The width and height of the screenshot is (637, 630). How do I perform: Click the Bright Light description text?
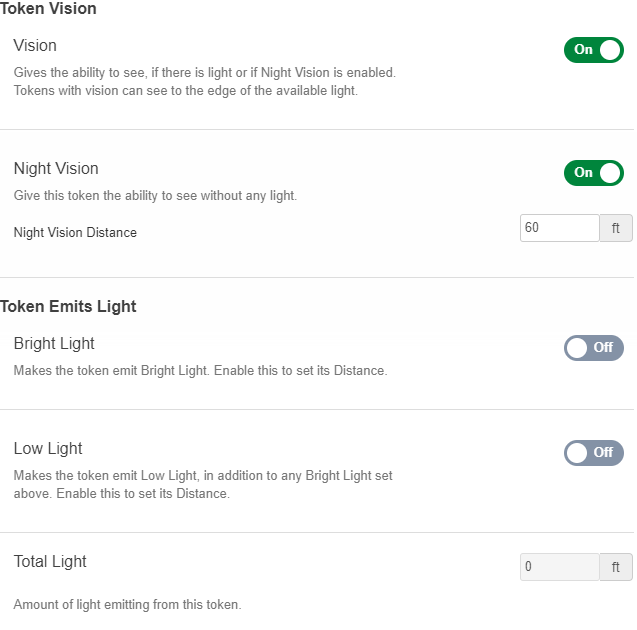tap(200, 370)
